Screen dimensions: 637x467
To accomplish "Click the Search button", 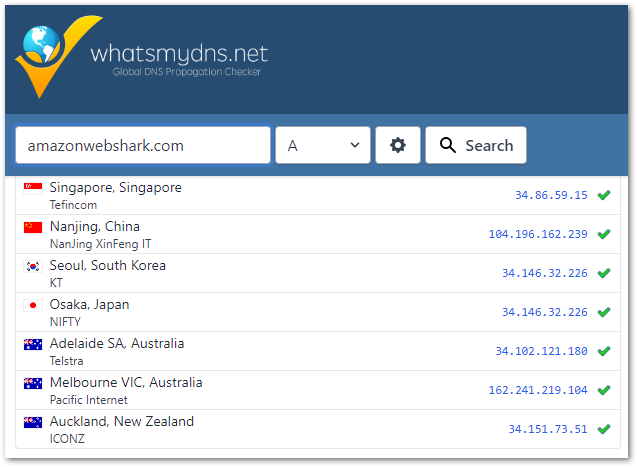I will (x=476, y=145).
